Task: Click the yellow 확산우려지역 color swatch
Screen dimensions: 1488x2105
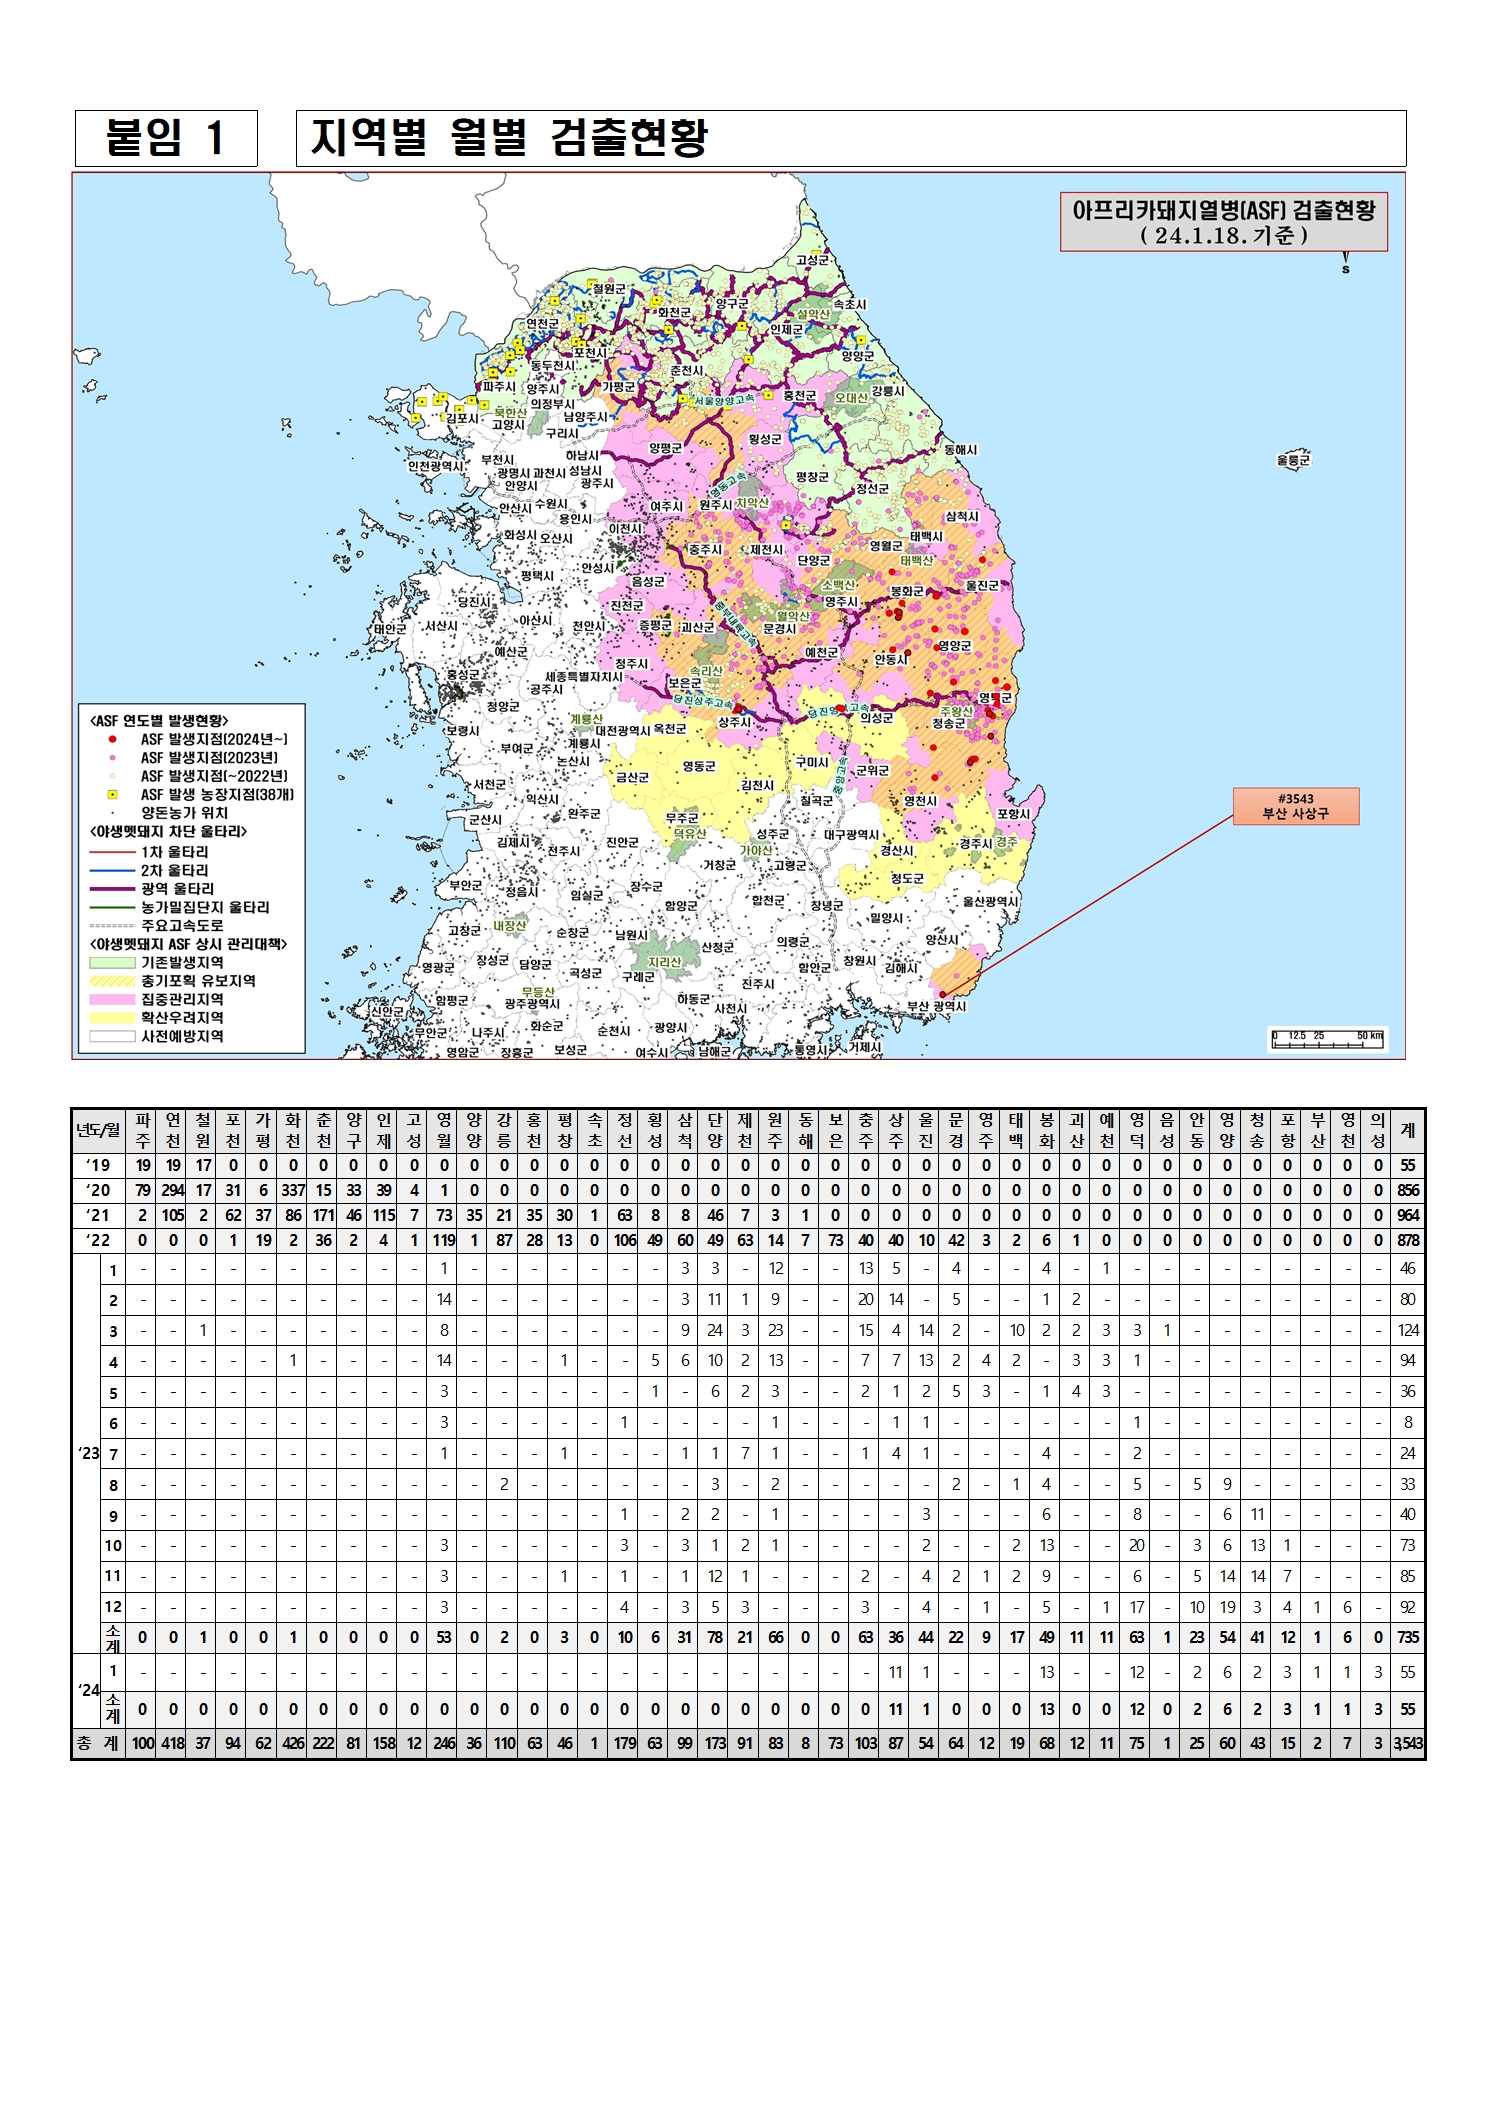Action: [112, 1018]
